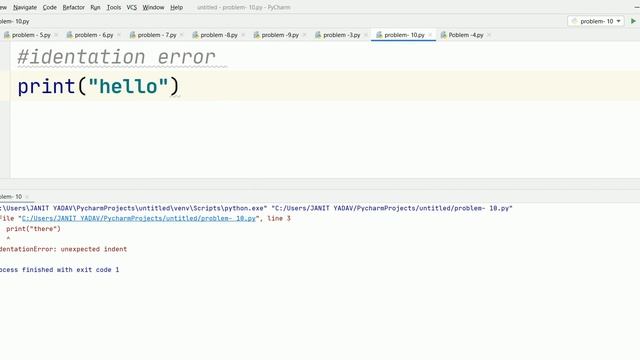Open the traceback link to problem- 10.py
Viewport: 640px width, 360px height.
[139, 219]
